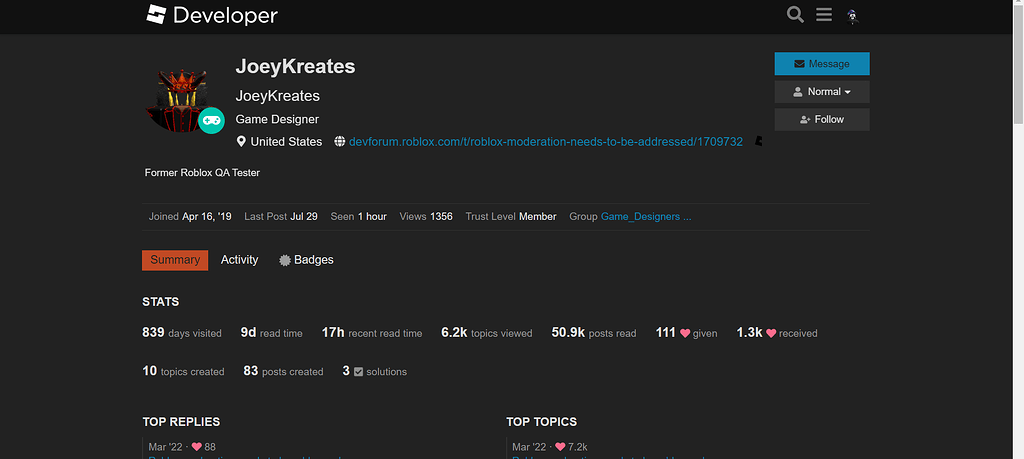Click the Former Roblox QA Tester bio
This screenshot has height=459, width=1024.
click(x=202, y=173)
